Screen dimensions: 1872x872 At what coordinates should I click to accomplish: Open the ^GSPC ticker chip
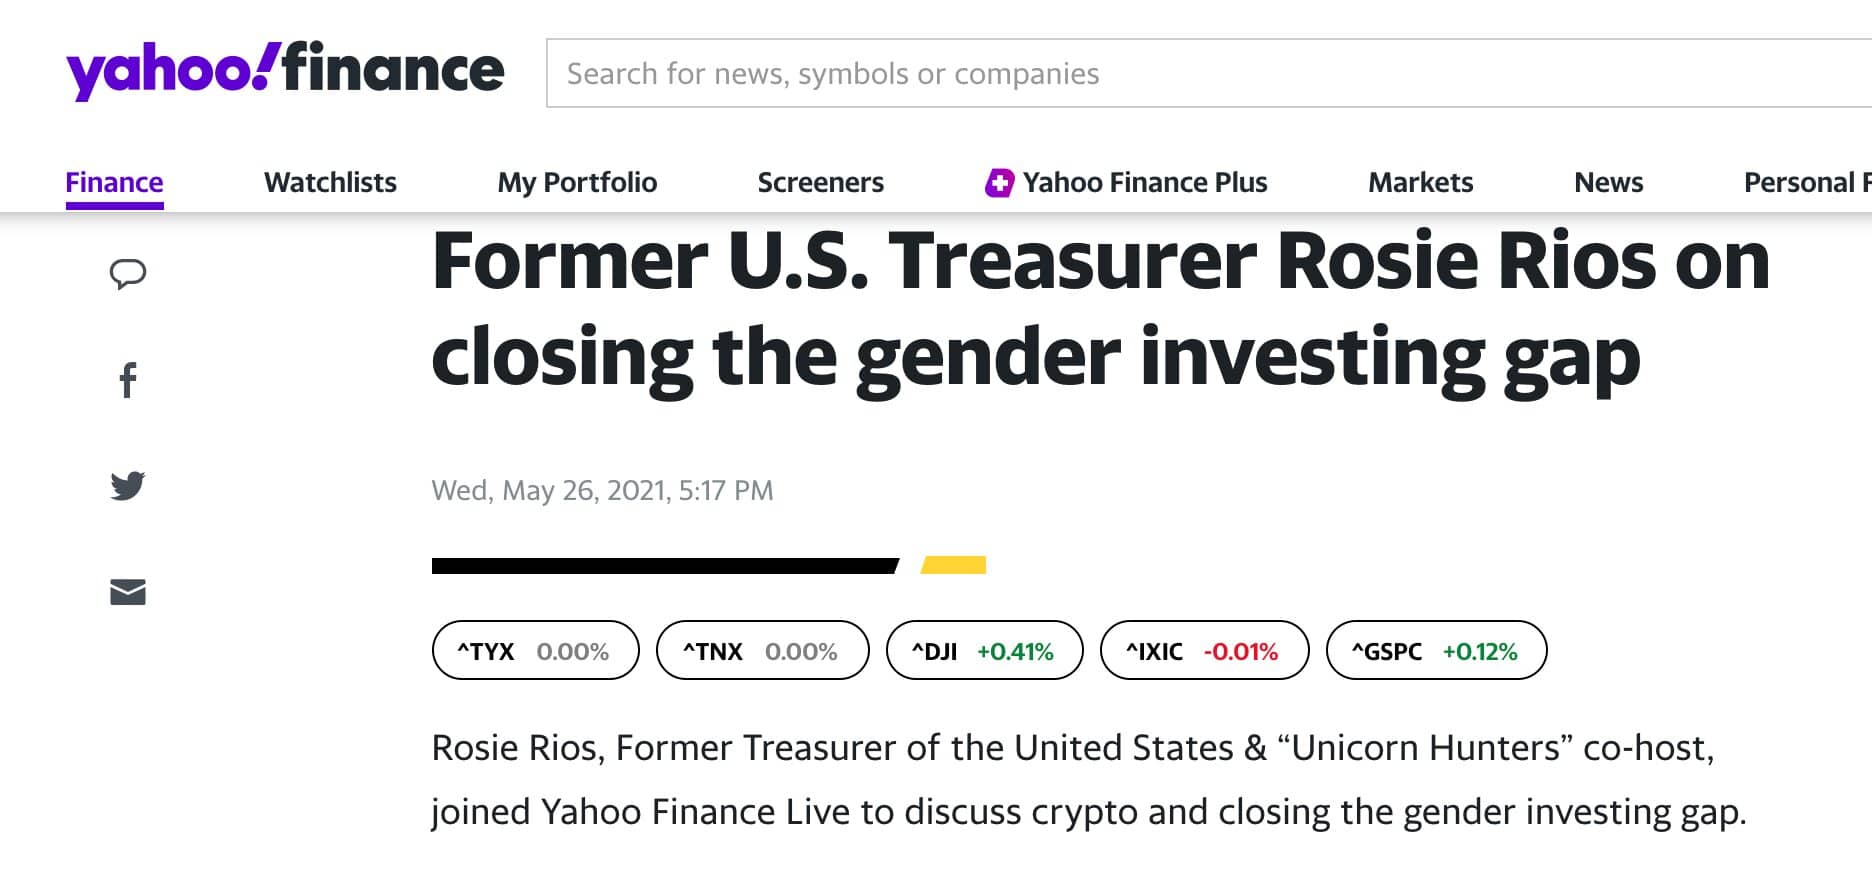1437,650
